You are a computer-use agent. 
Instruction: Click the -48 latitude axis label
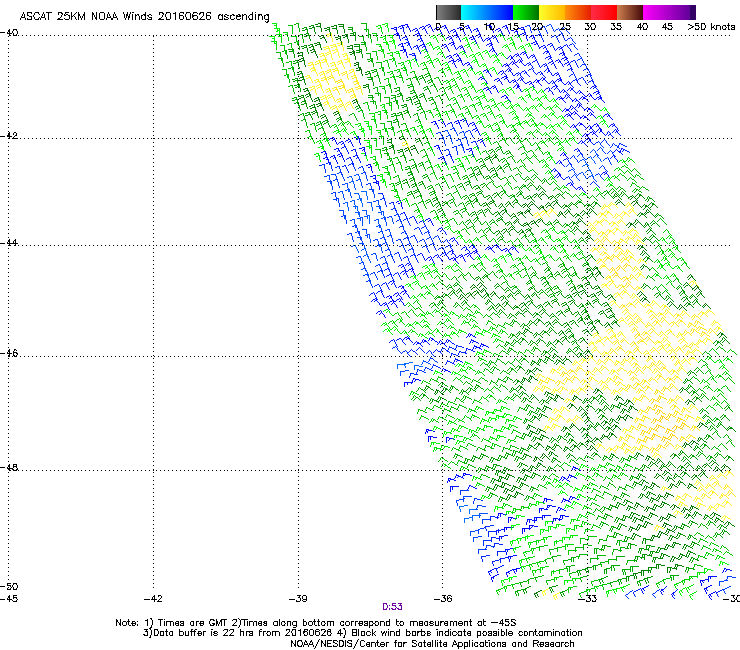pyautogui.click(x=9, y=467)
